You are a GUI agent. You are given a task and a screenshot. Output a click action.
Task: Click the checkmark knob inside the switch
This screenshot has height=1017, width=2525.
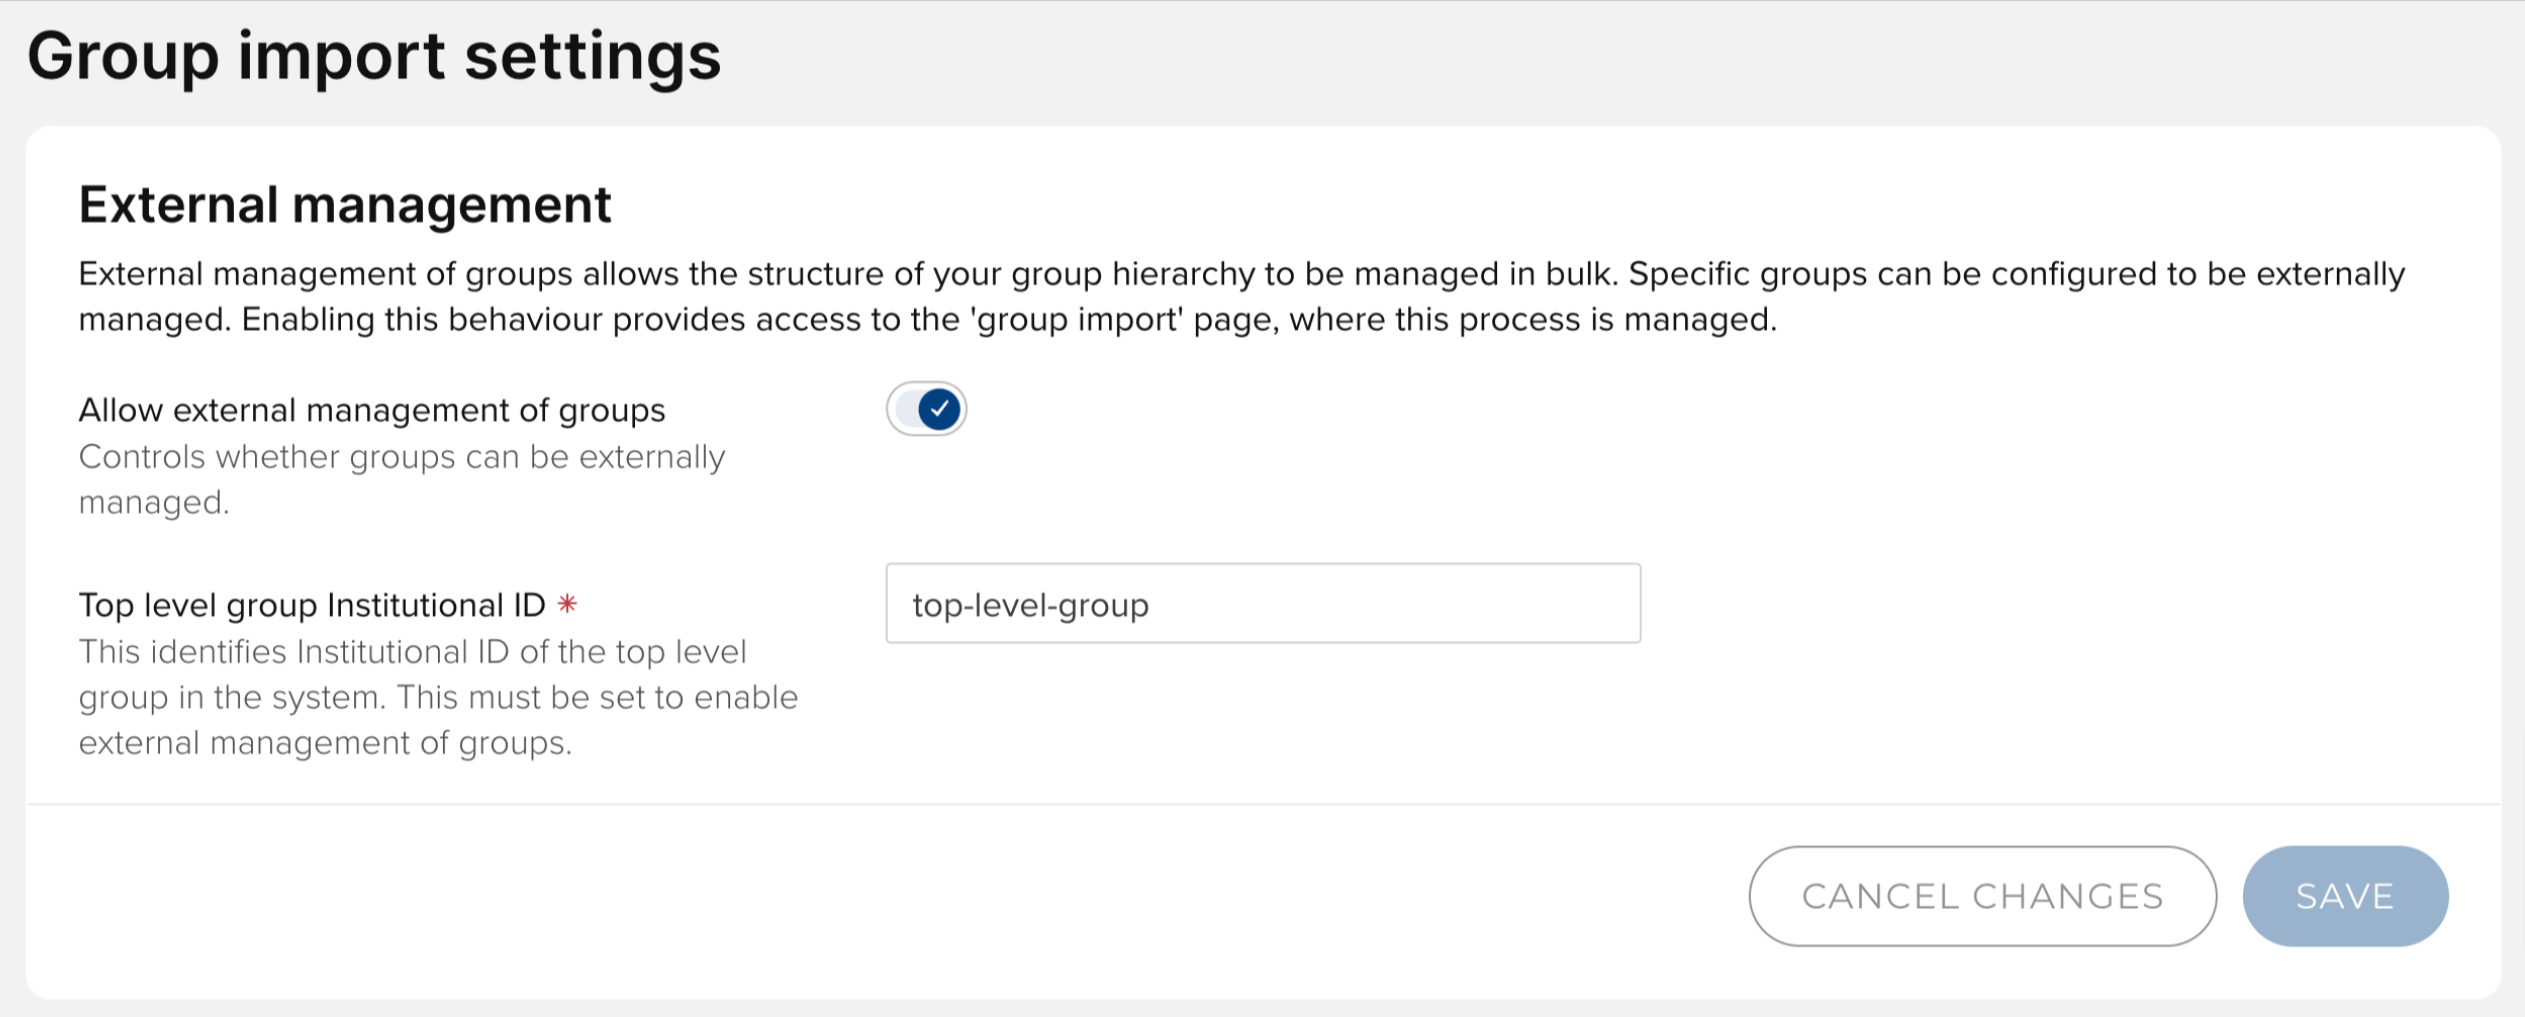coord(940,409)
